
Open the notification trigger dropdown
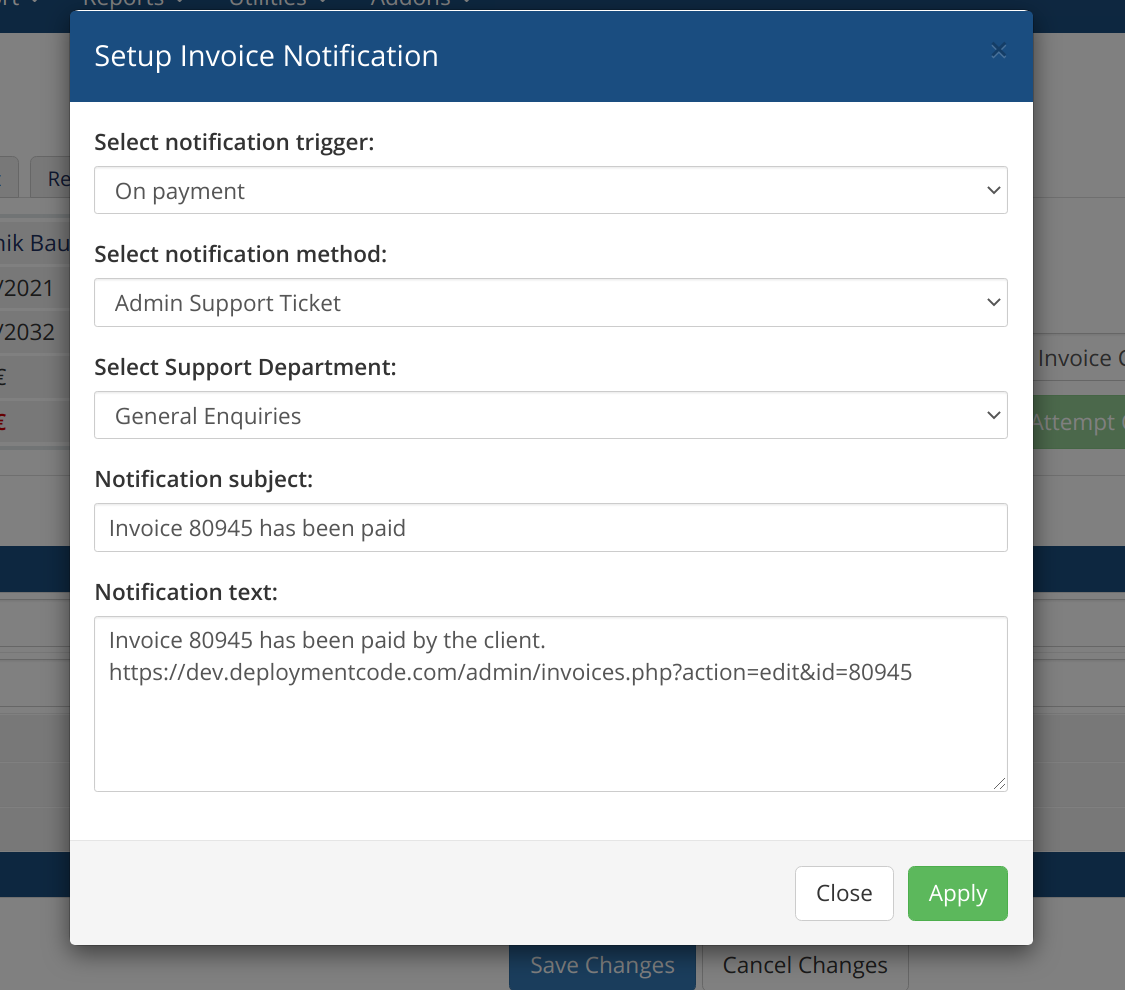tap(550, 190)
